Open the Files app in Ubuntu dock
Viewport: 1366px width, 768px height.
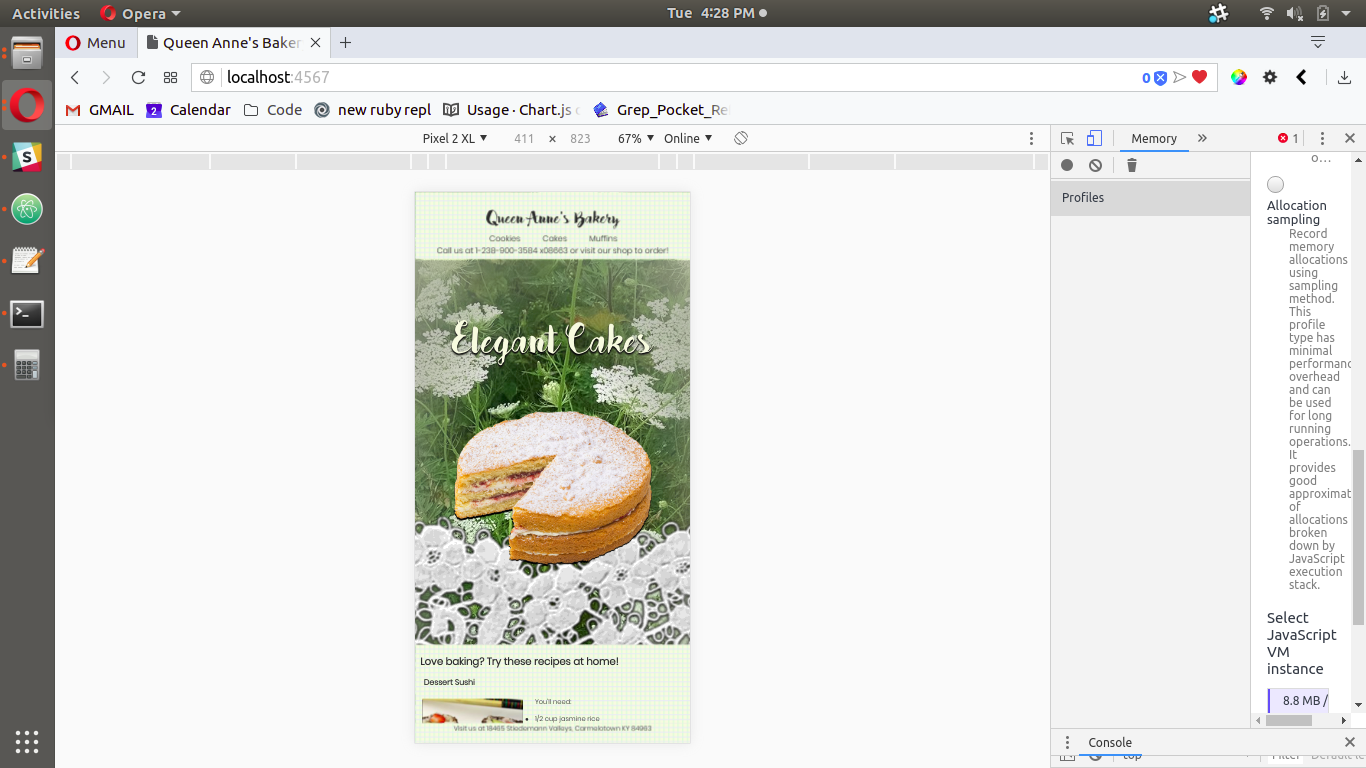tap(27, 52)
